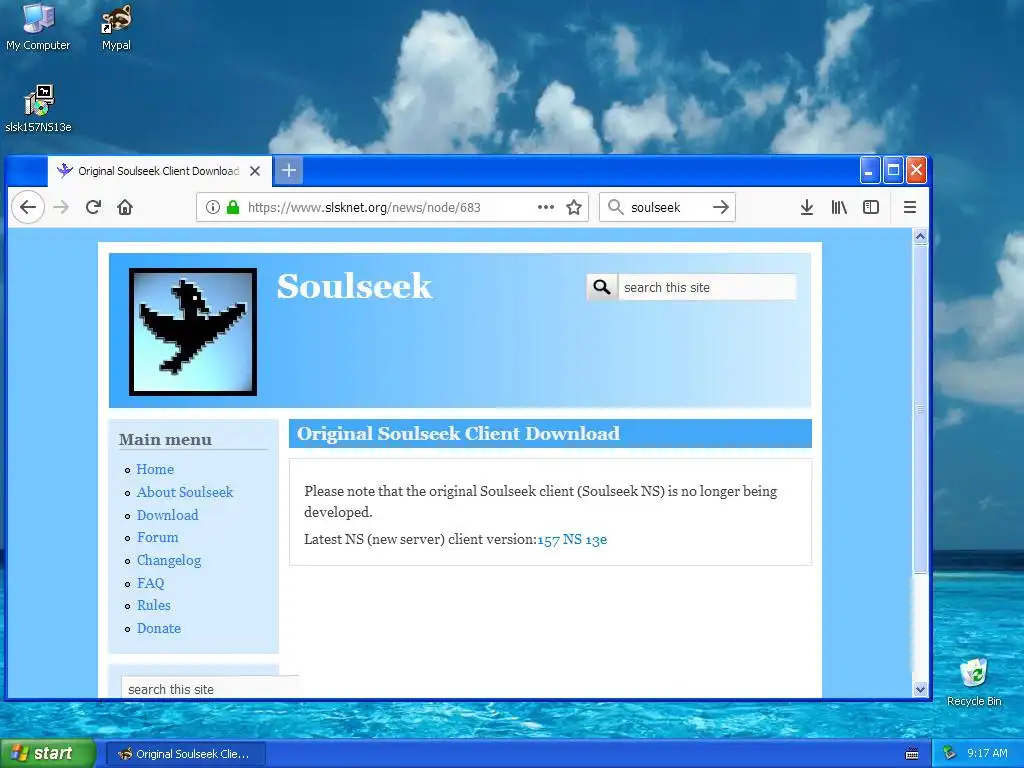This screenshot has height=768, width=1024.
Task: Select the Recycle Bin desktop icon
Action: pos(974,682)
